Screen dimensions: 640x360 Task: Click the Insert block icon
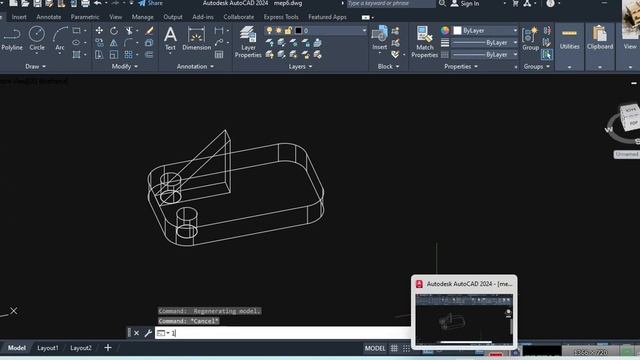coord(380,38)
